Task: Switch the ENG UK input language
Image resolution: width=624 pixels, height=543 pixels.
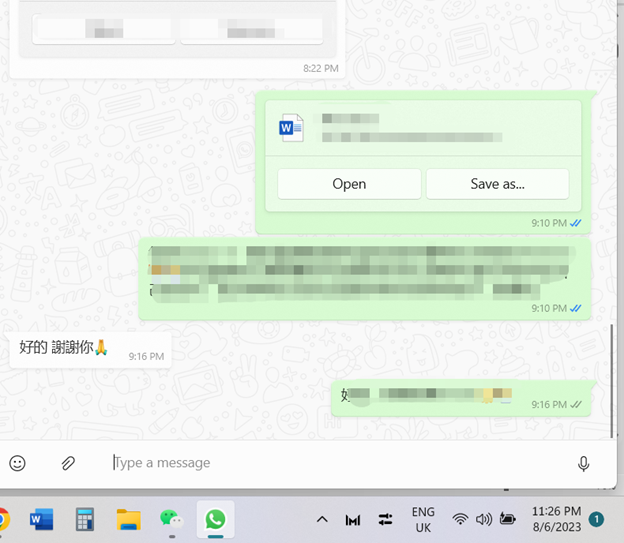Action: coord(423,519)
